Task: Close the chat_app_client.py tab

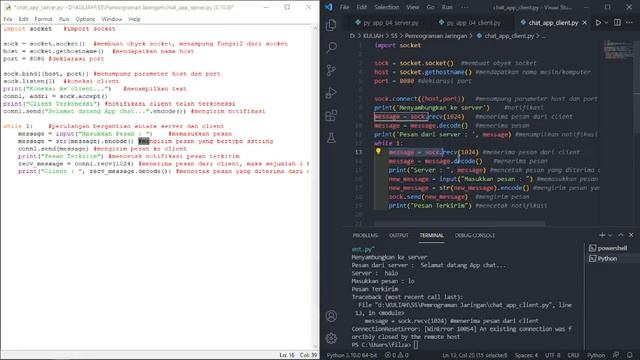Action: [x=584, y=23]
